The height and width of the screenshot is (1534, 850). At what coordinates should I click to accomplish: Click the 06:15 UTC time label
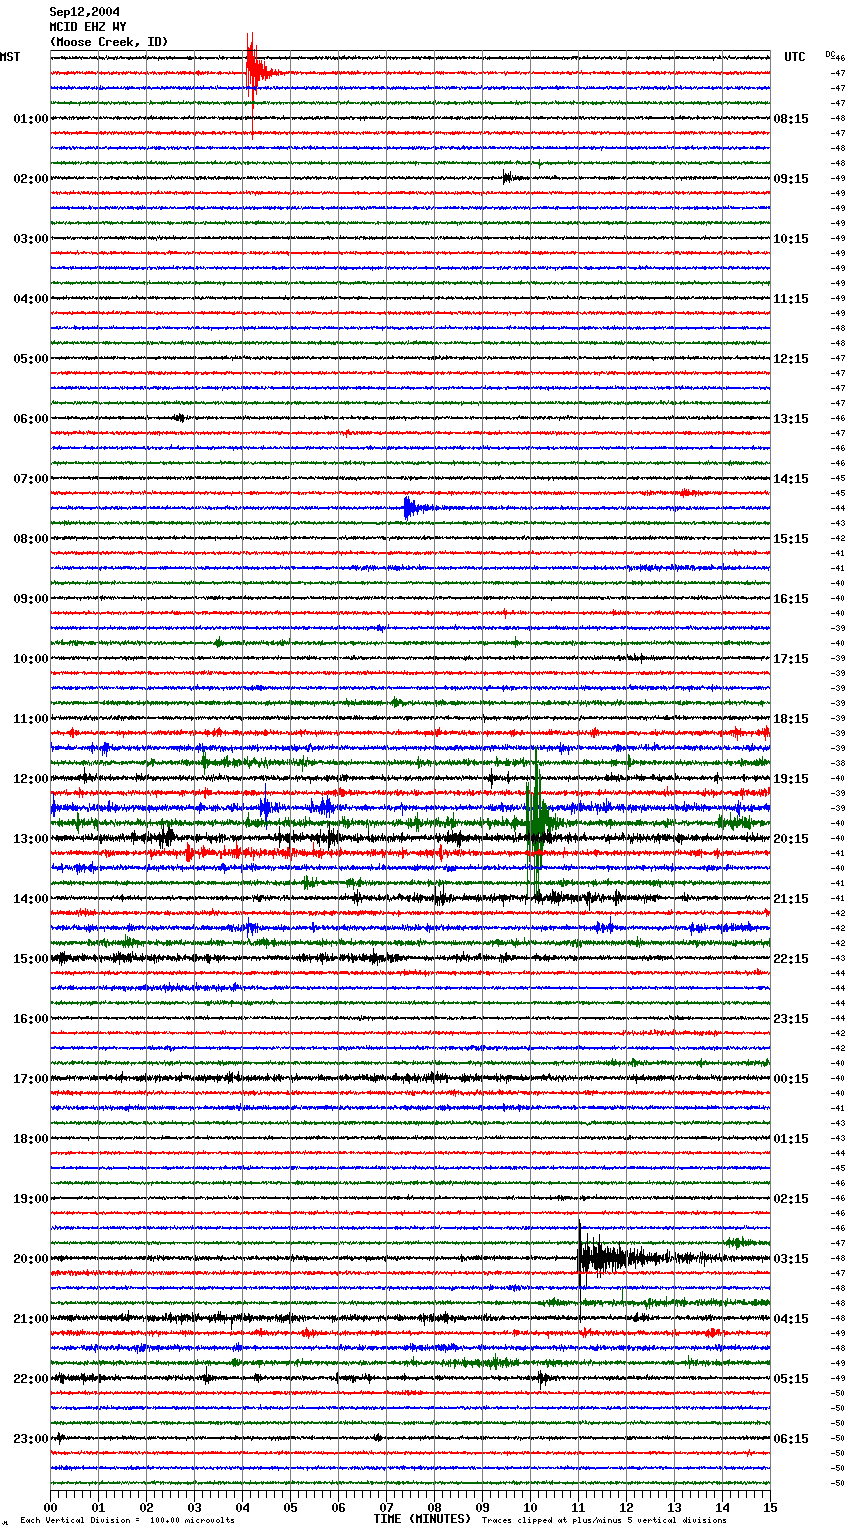791,1439
